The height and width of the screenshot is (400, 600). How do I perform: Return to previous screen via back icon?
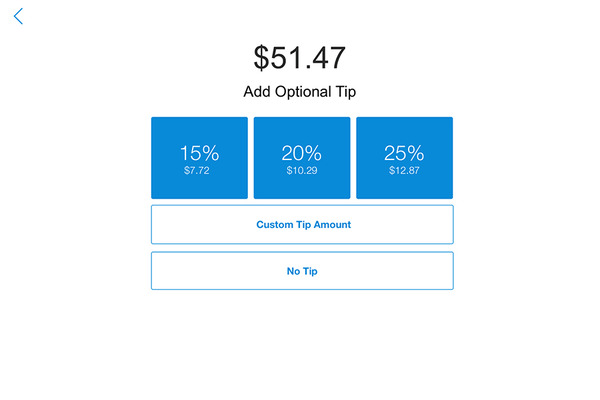[18, 16]
